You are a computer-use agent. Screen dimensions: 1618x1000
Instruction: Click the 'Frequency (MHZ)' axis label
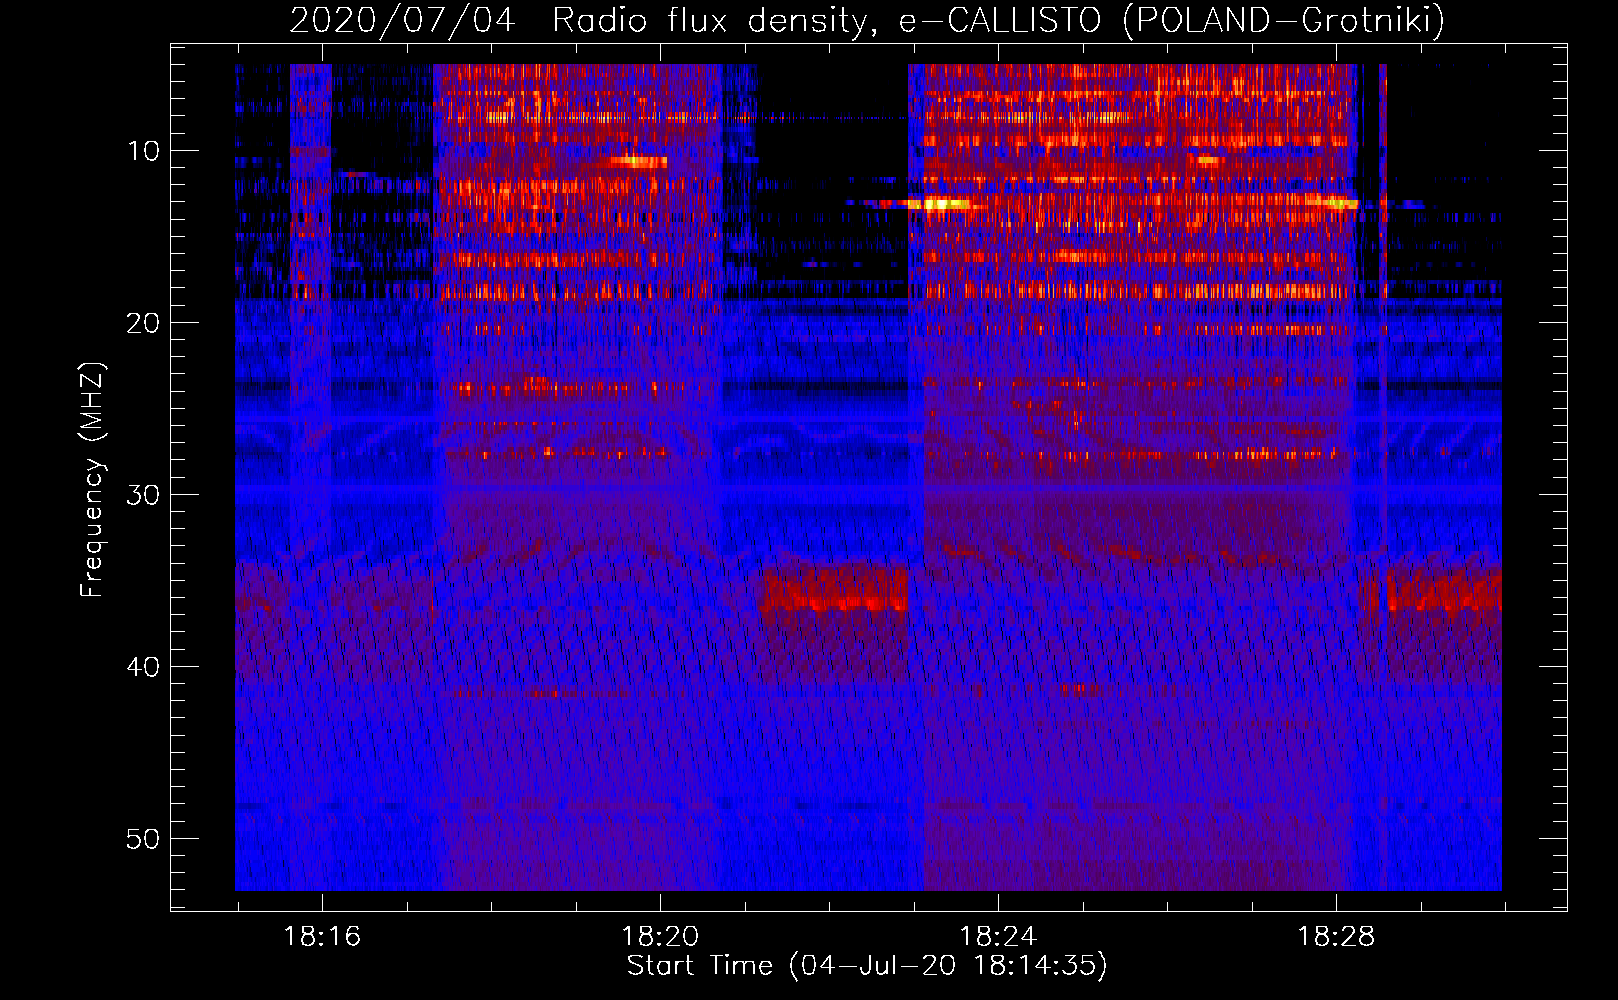click(92, 480)
